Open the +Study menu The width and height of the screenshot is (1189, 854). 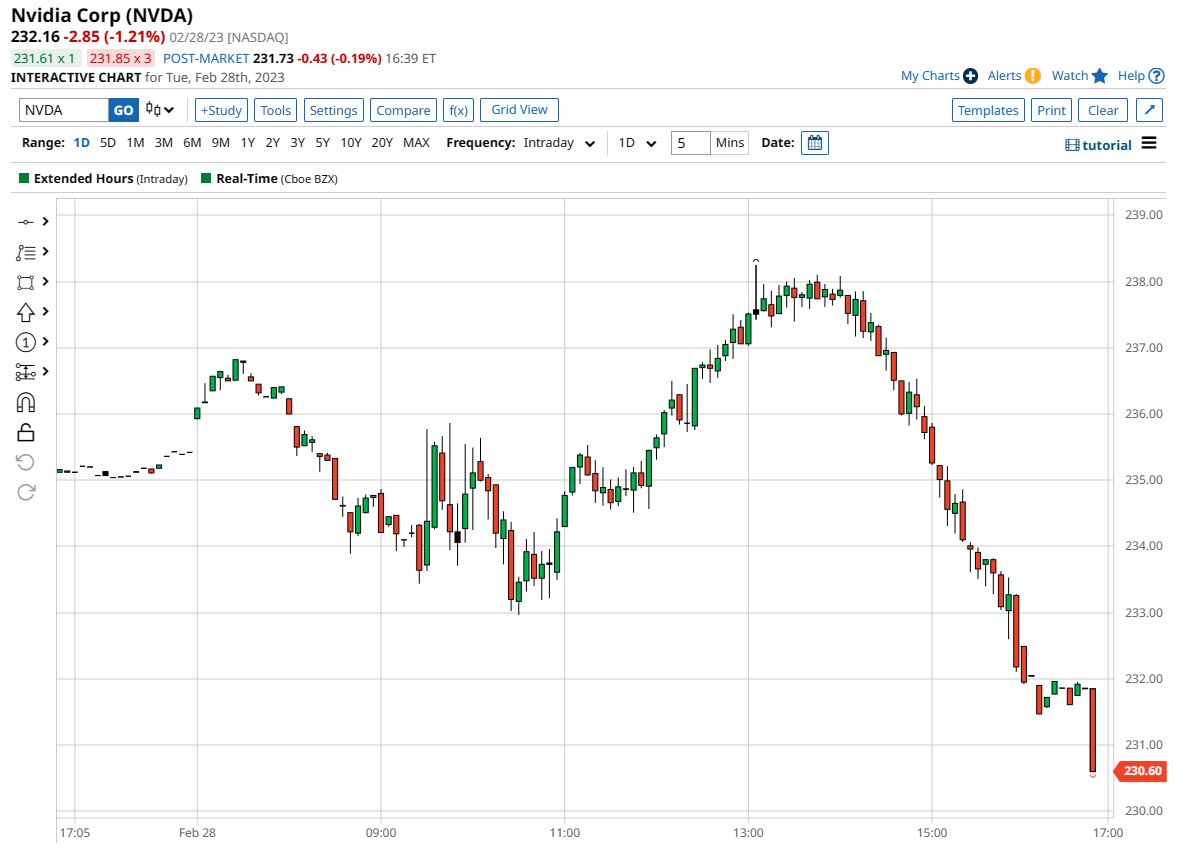pyautogui.click(x=221, y=110)
